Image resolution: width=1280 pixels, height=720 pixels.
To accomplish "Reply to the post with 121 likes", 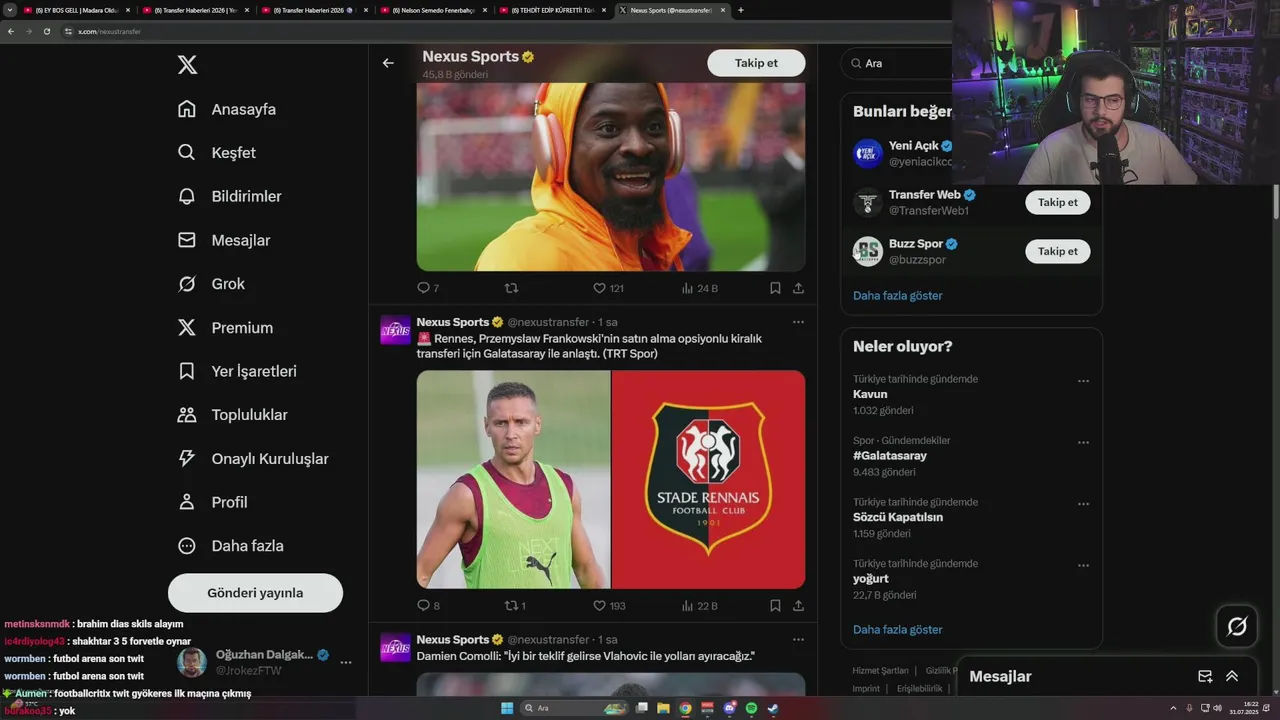I will [427, 288].
